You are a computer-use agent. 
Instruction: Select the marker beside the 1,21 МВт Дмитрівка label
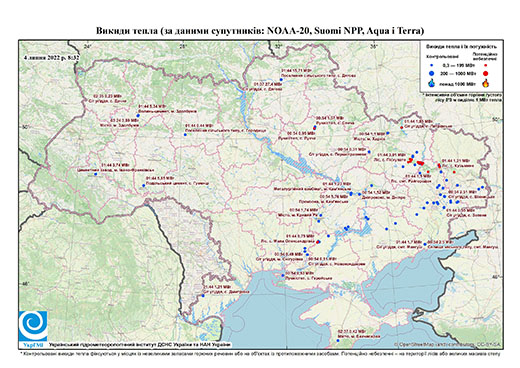pyautogui.click(x=203, y=295)
